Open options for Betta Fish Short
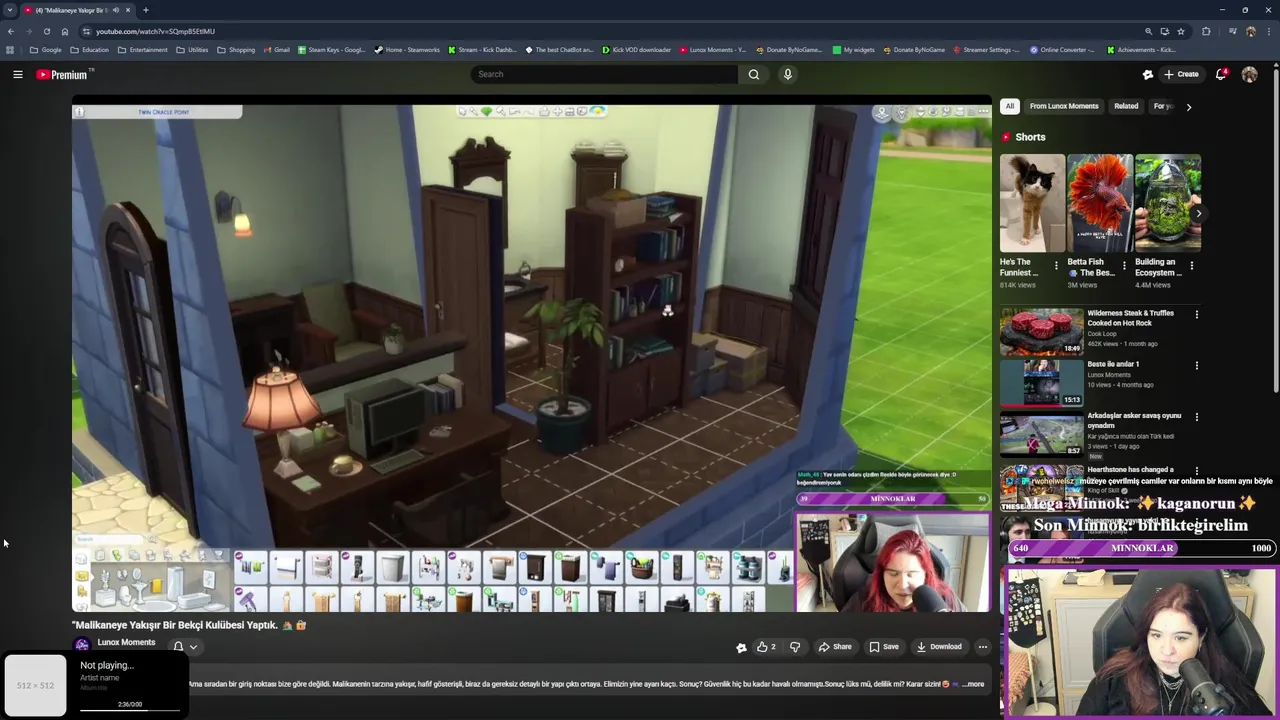This screenshot has height=720, width=1280. click(x=1124, y=266)
